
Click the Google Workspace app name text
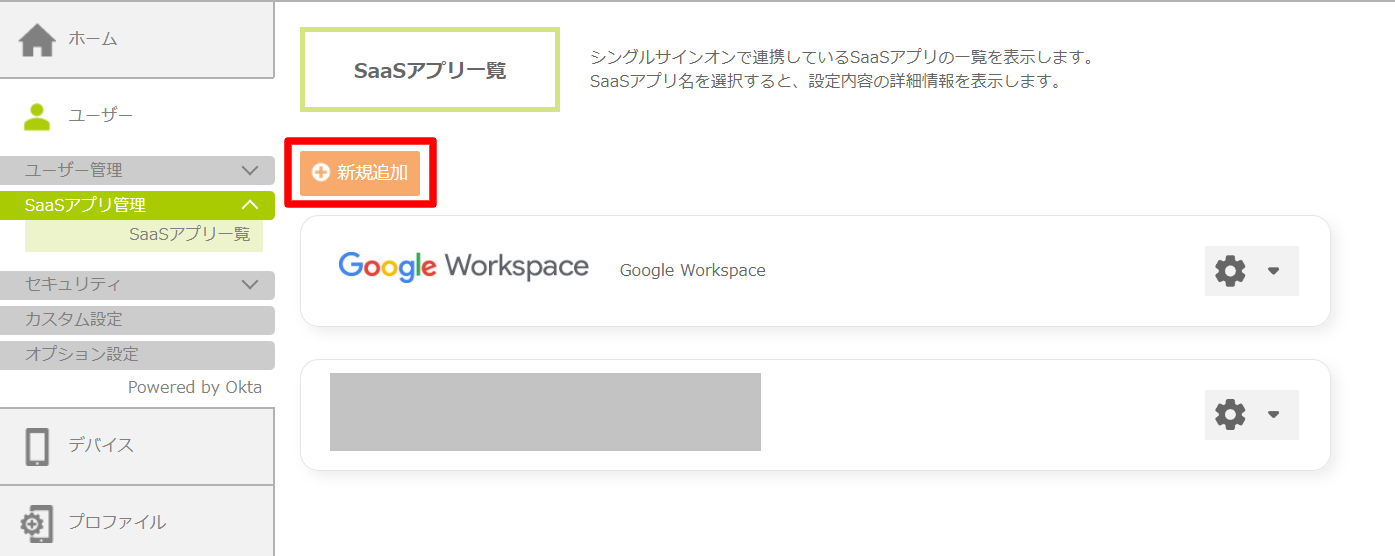(x=692, y=271)
